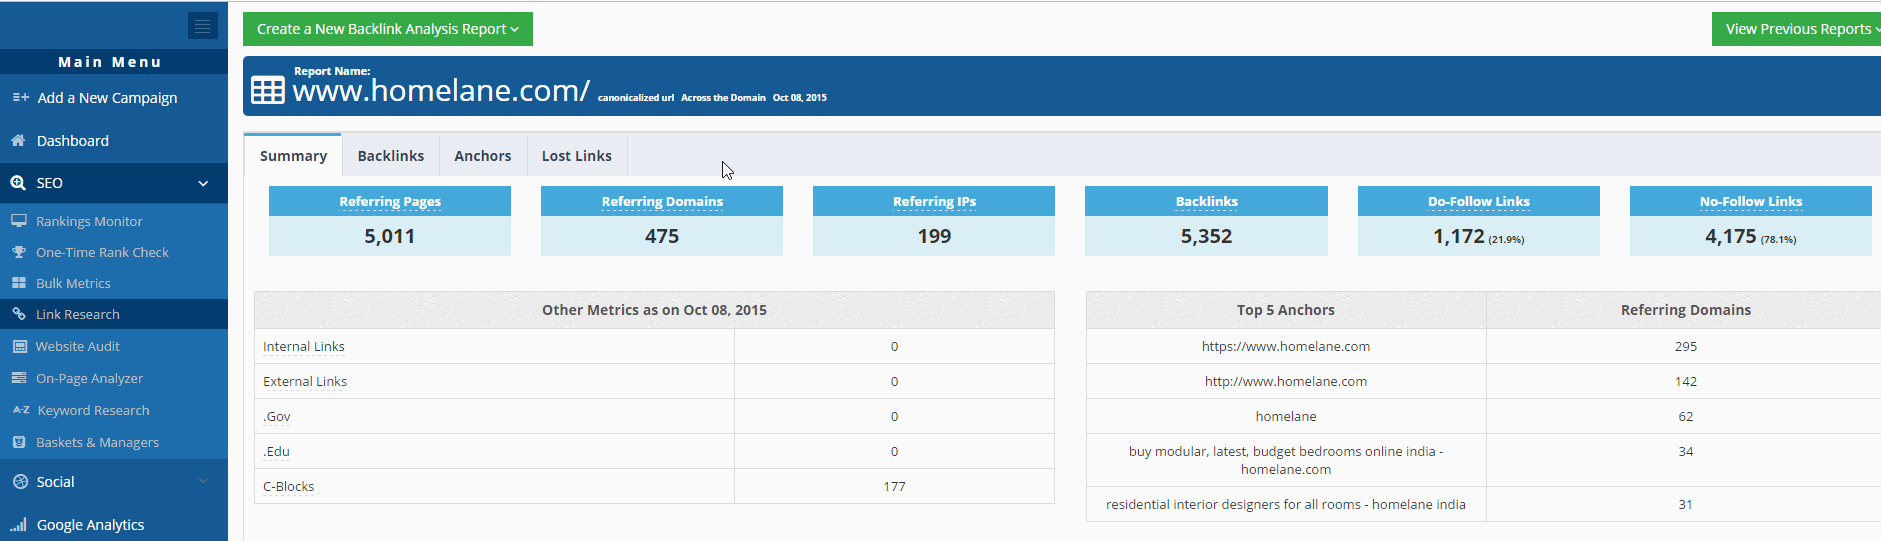Click the .Edu row label
The height and width of the screenshot is (541, 1881).
[x=276, y=451]
